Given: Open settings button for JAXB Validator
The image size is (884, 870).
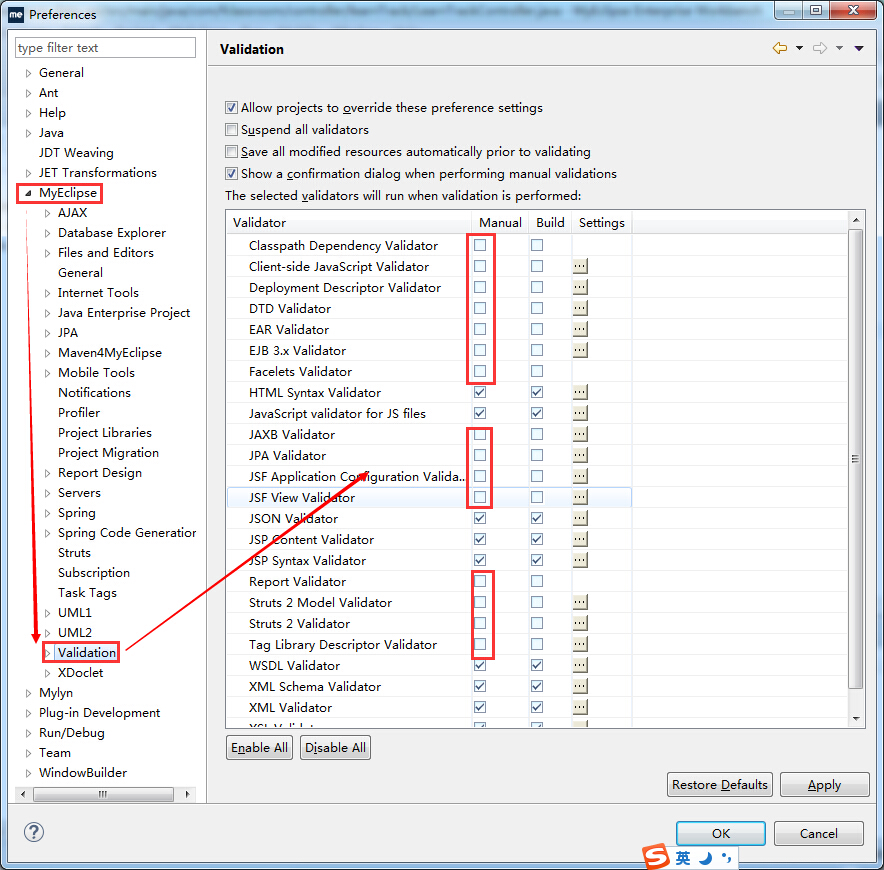Looking at the screenshot, I should point(580,434).
